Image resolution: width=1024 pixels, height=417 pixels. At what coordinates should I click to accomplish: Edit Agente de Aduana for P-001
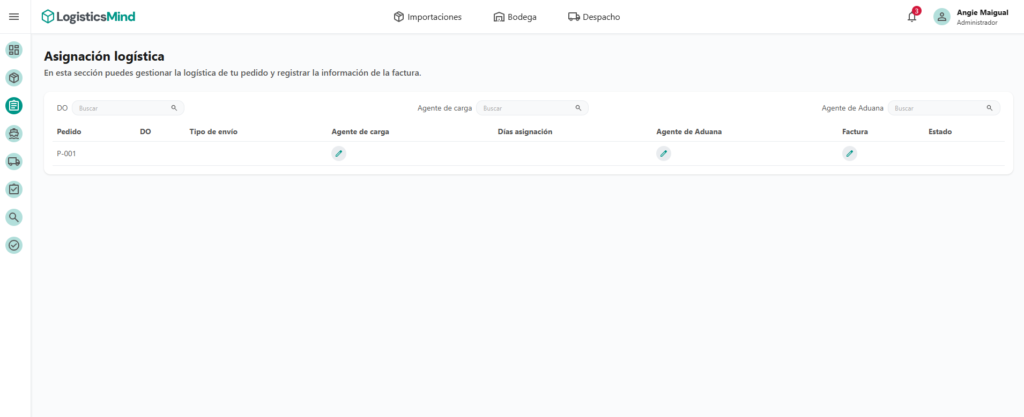pyautogui.click(x=663, y=153)
